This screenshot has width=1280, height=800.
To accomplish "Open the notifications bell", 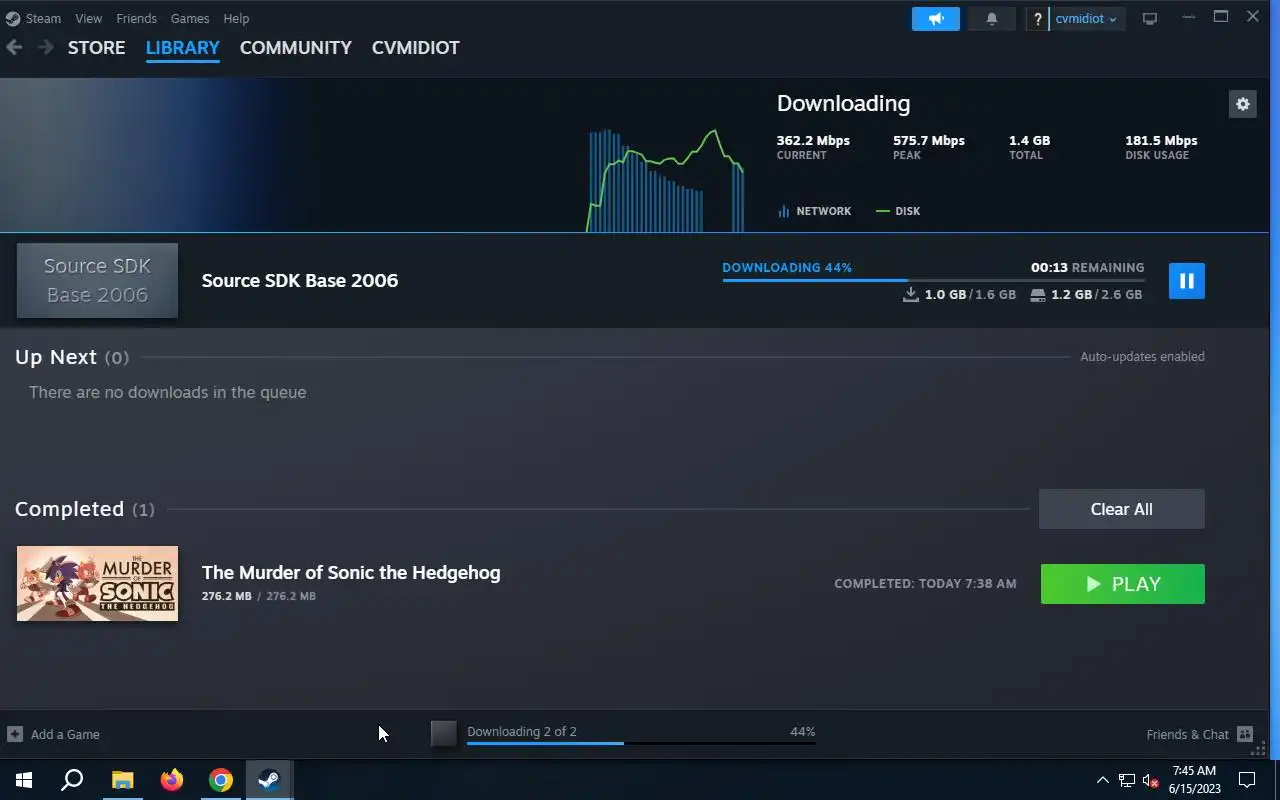I will [x=992, y=19].
